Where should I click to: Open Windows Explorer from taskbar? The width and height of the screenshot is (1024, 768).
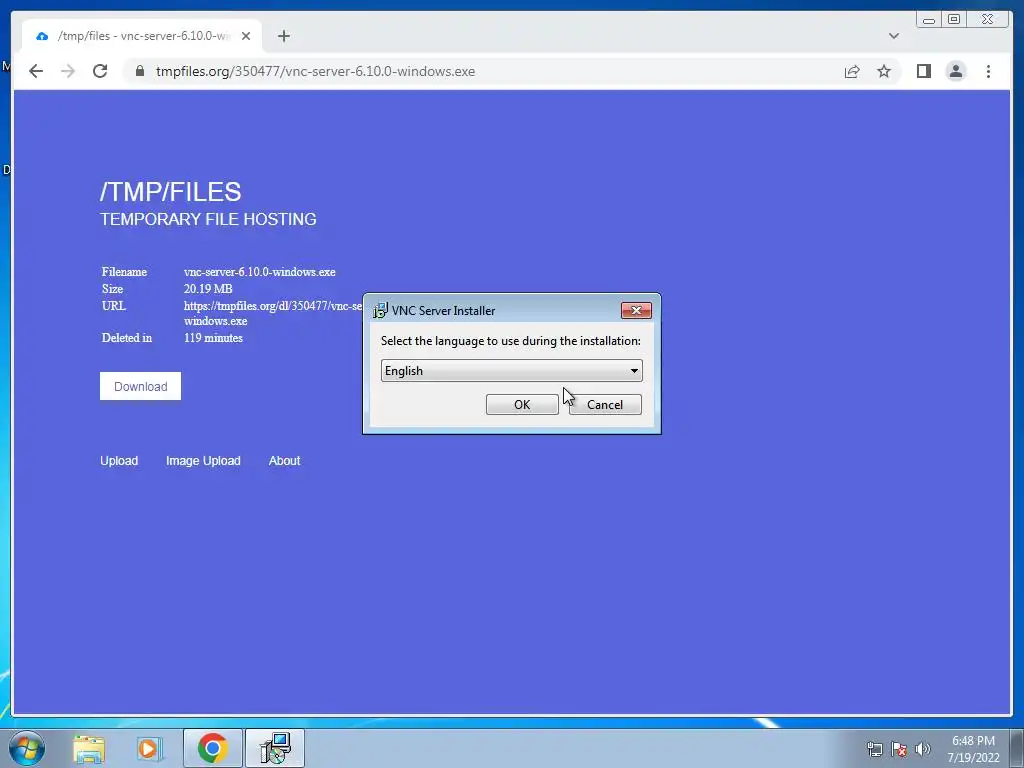click(89, 748)
